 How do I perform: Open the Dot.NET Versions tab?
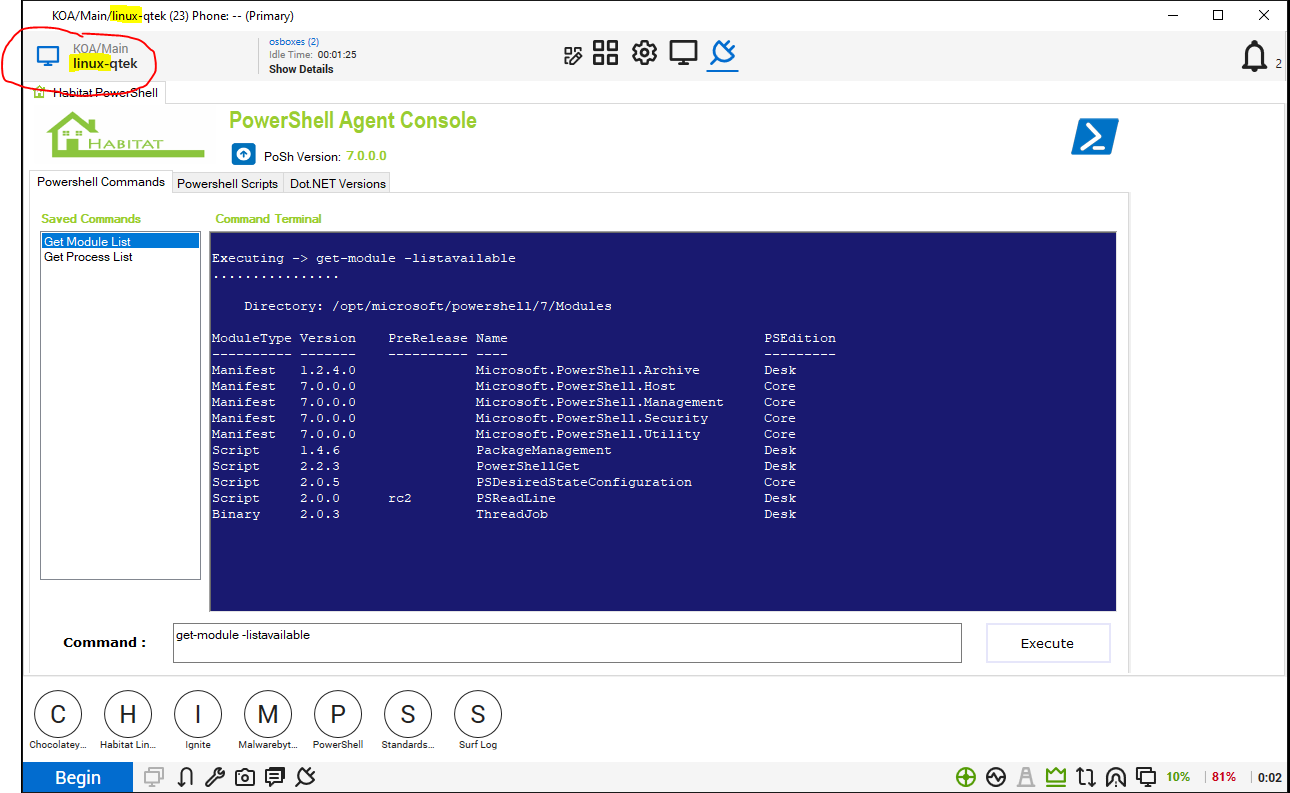(x=337, y=184)
